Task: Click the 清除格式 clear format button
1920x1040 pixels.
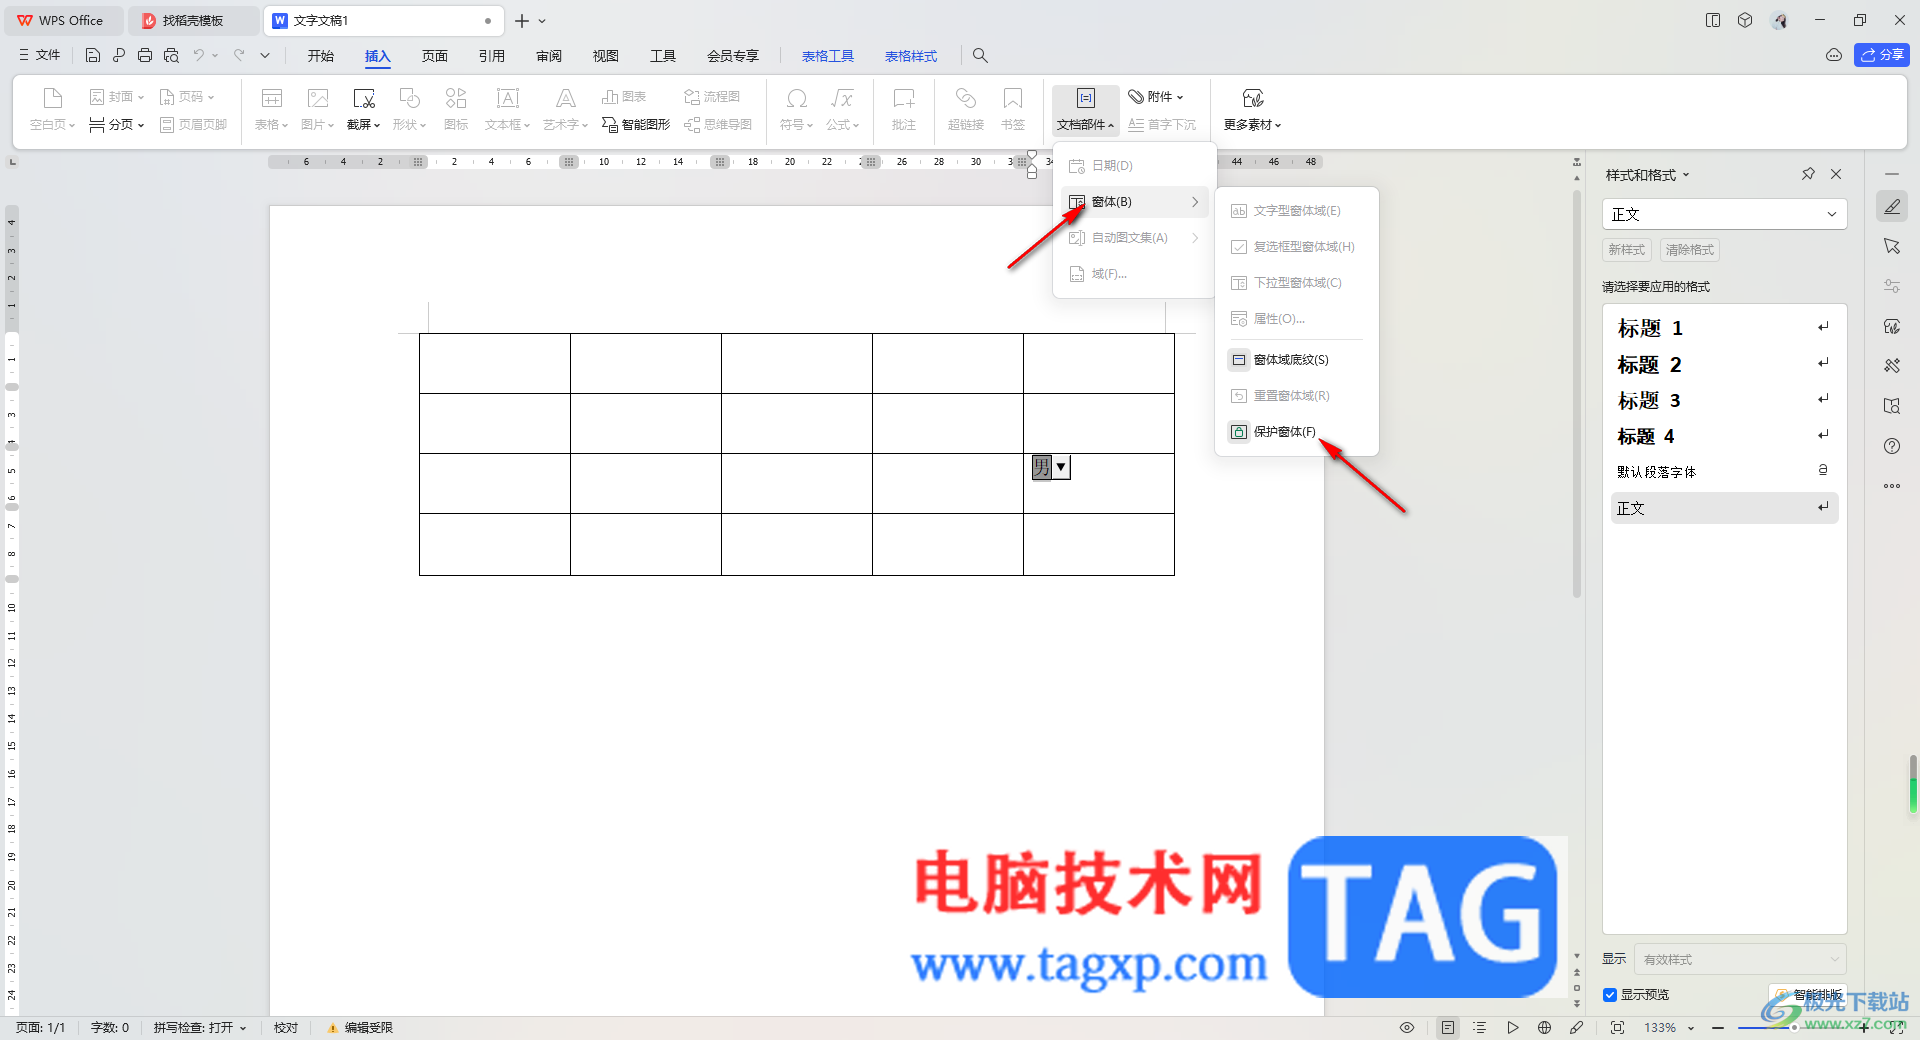Action: tap(1689, 250)
